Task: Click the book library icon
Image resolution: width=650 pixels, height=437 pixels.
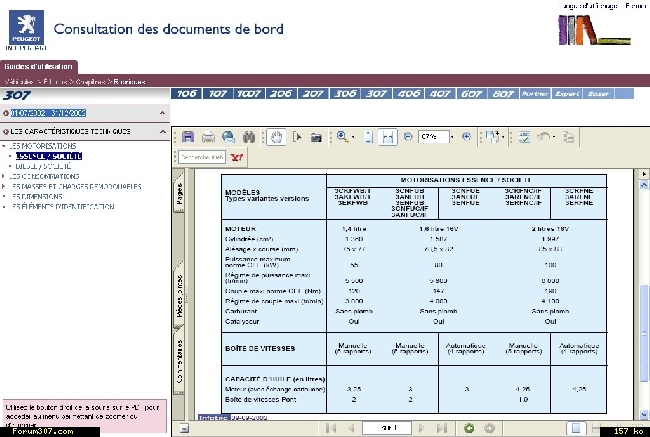Action: tap(594, 30)
